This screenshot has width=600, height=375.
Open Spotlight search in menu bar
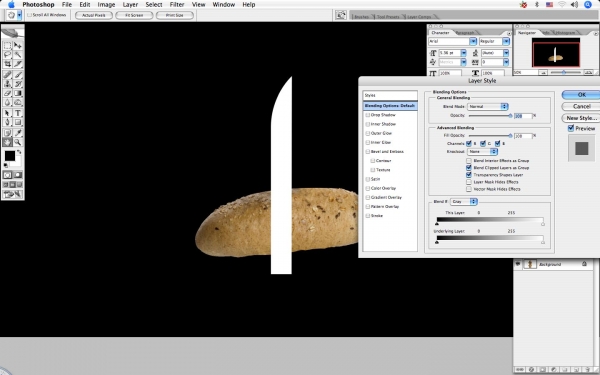588,5
